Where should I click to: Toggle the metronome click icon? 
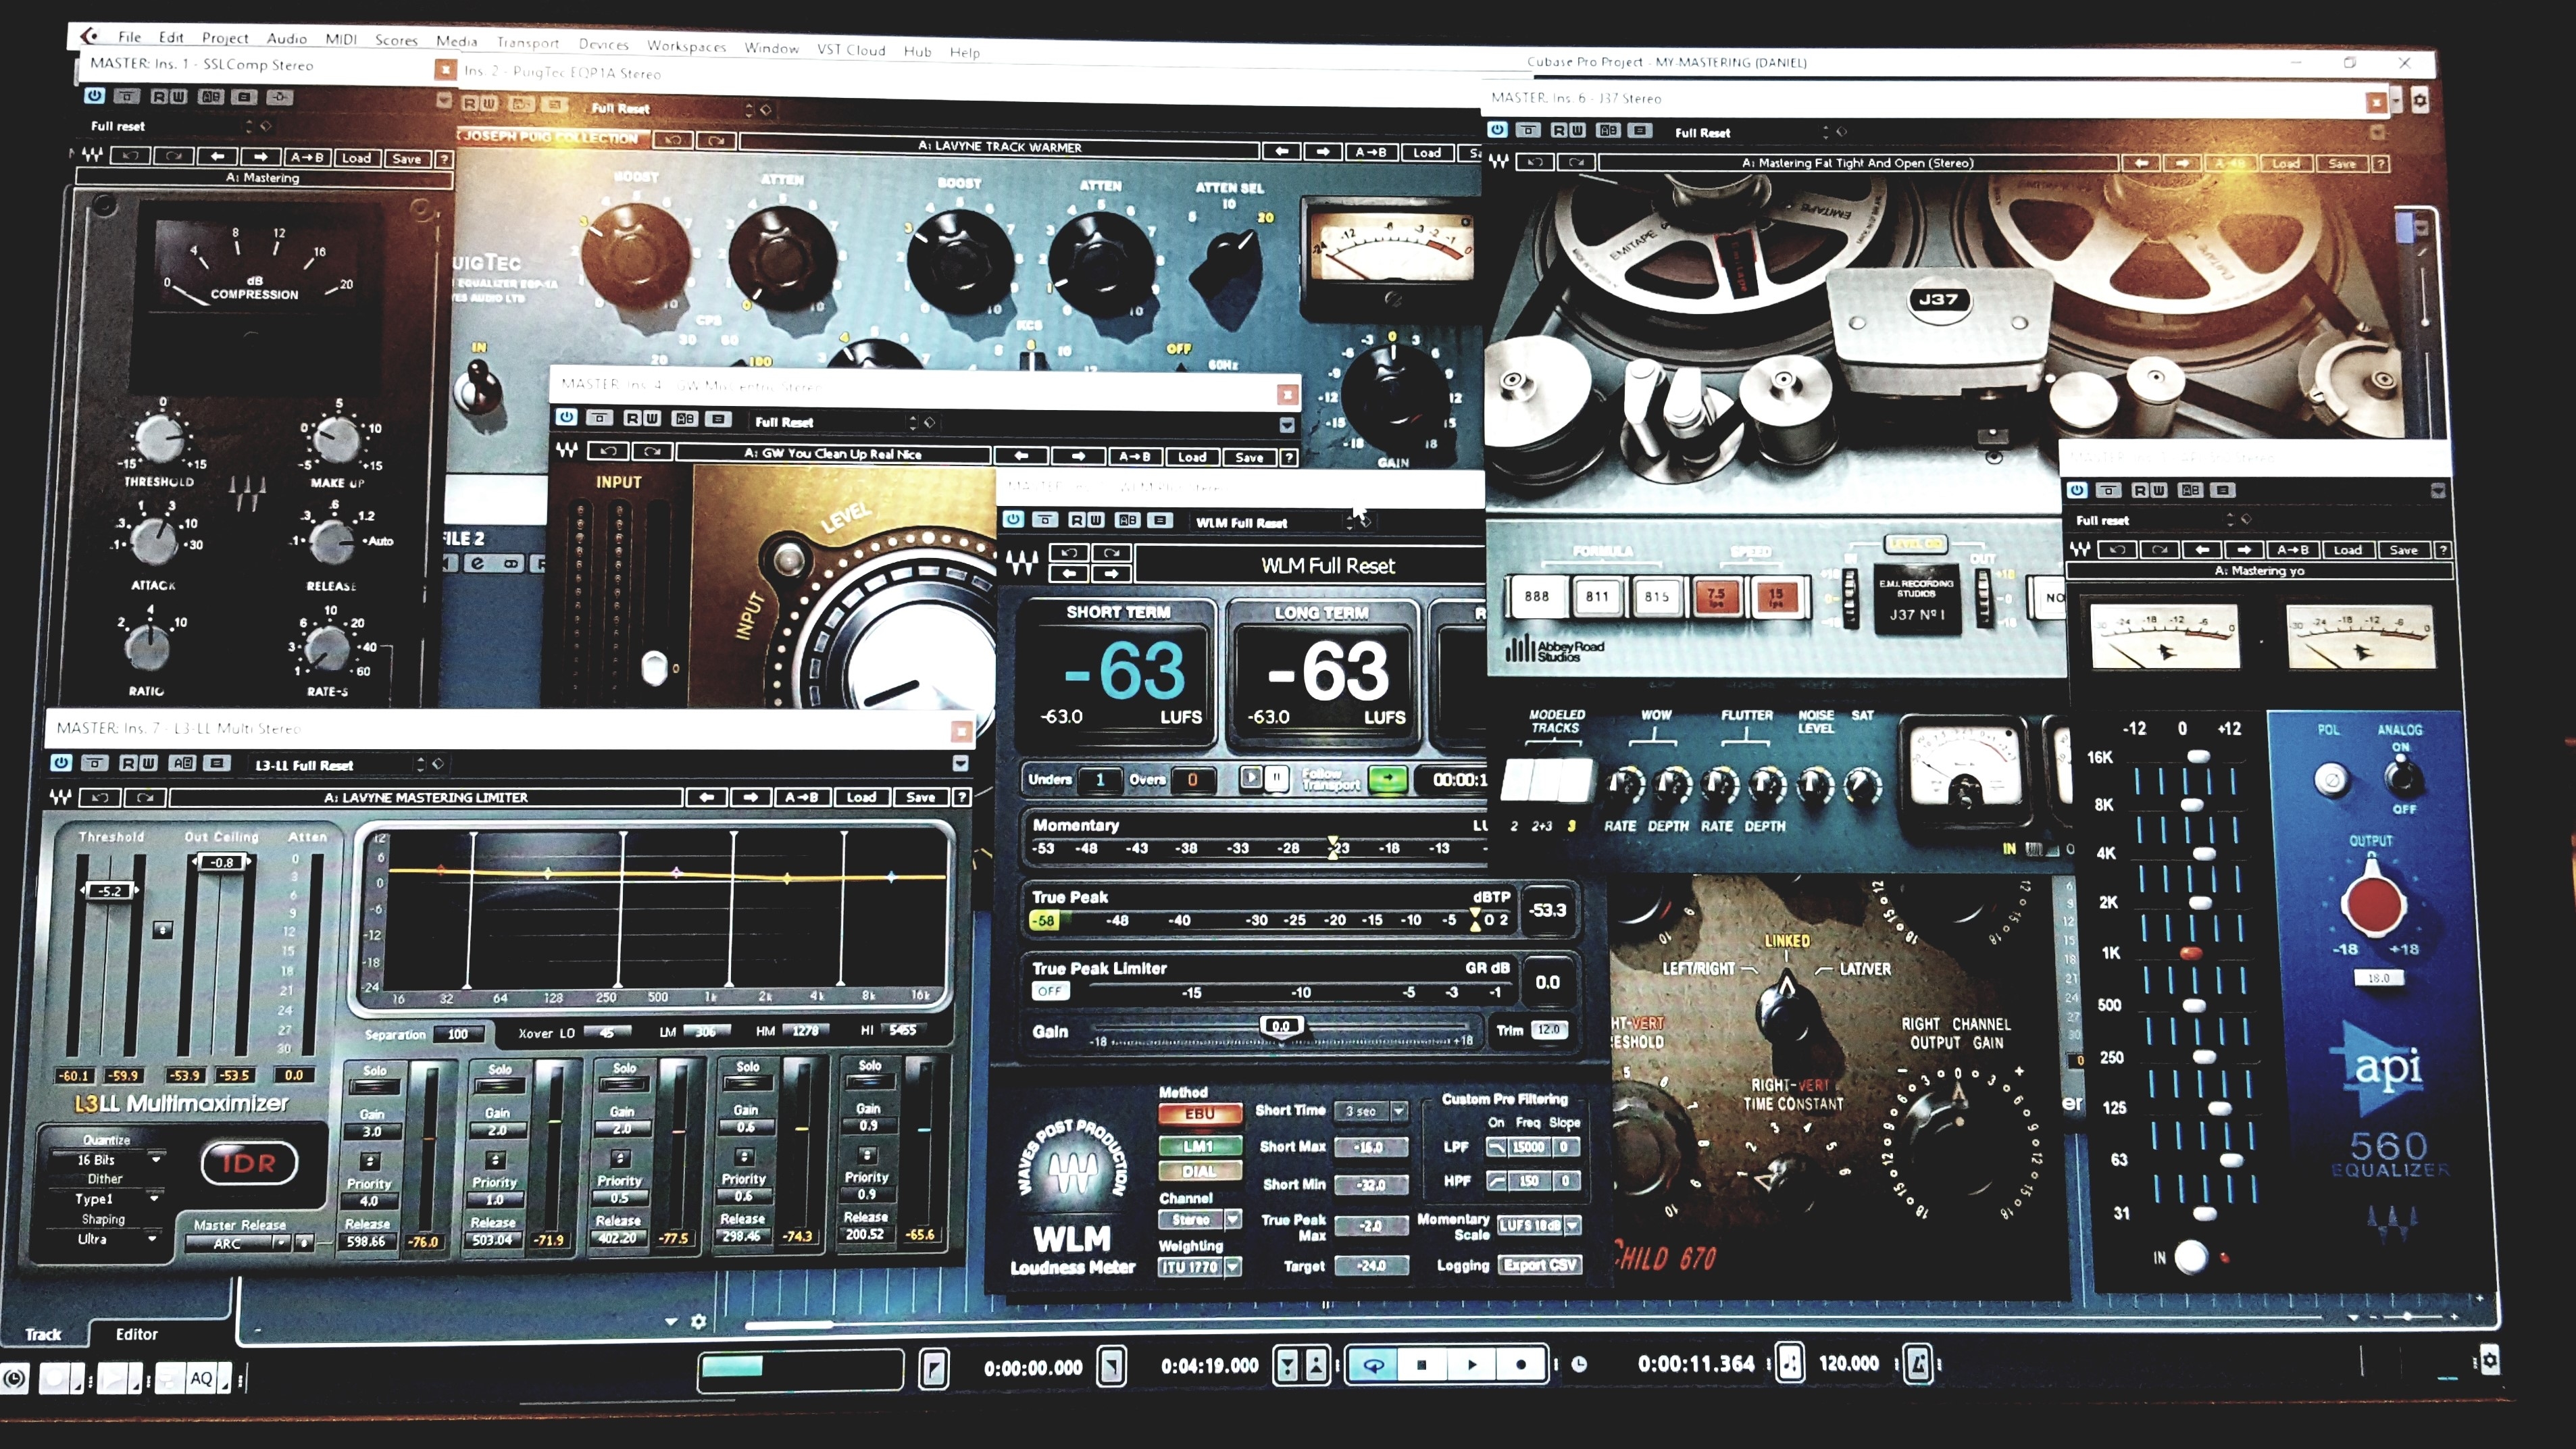coord(1918,1363)
